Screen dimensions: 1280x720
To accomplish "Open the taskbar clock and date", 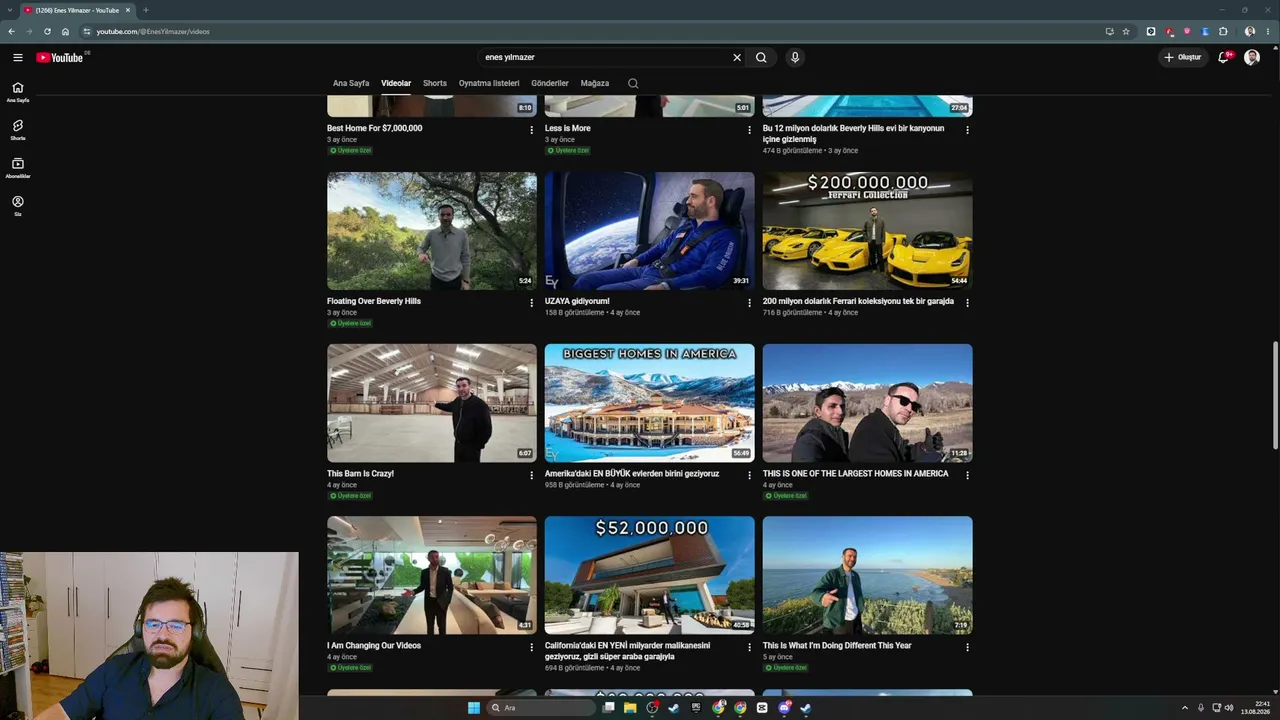I will point(1257,708).
